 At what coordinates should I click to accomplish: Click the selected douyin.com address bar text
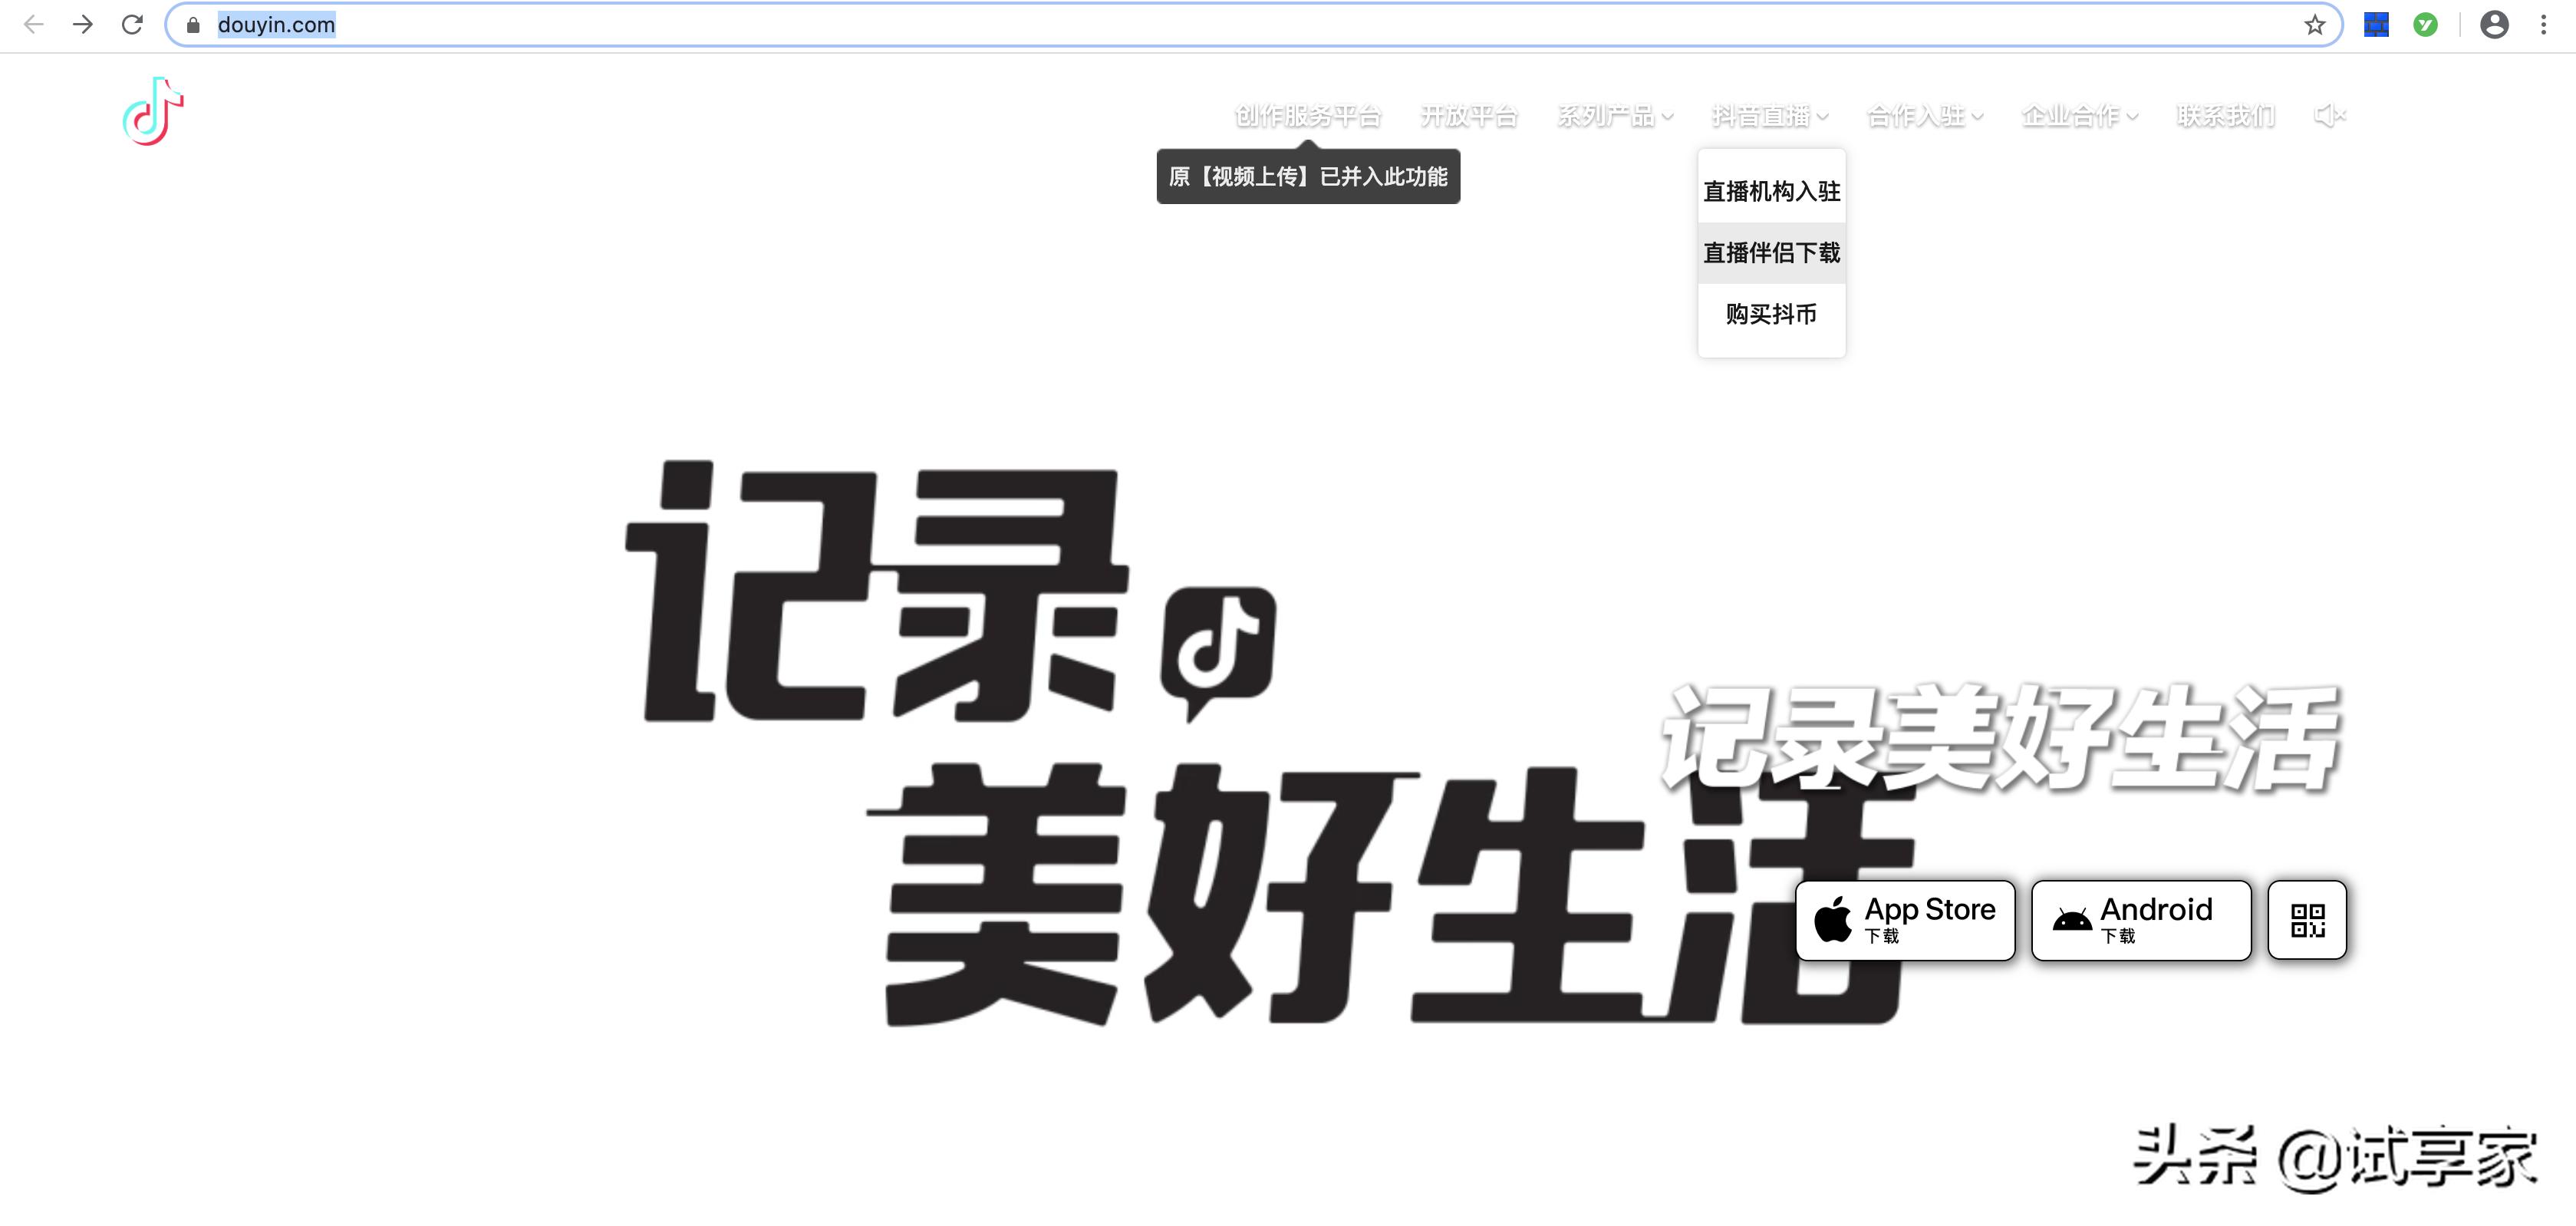pyautogui.click(x=276, y=25)
